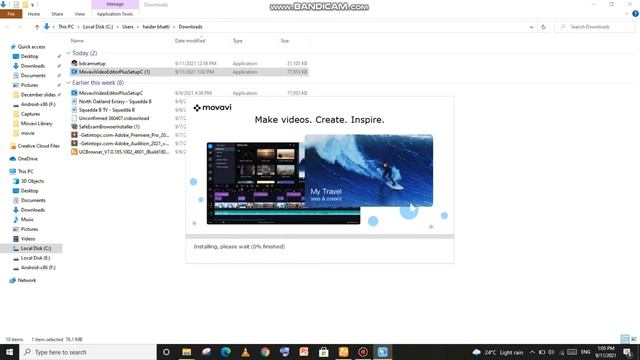The height and width of the screenshot is (360, 640).
Task: Select Adobe_Premiere_Pro archive file
Action: (x=124, y=135)
